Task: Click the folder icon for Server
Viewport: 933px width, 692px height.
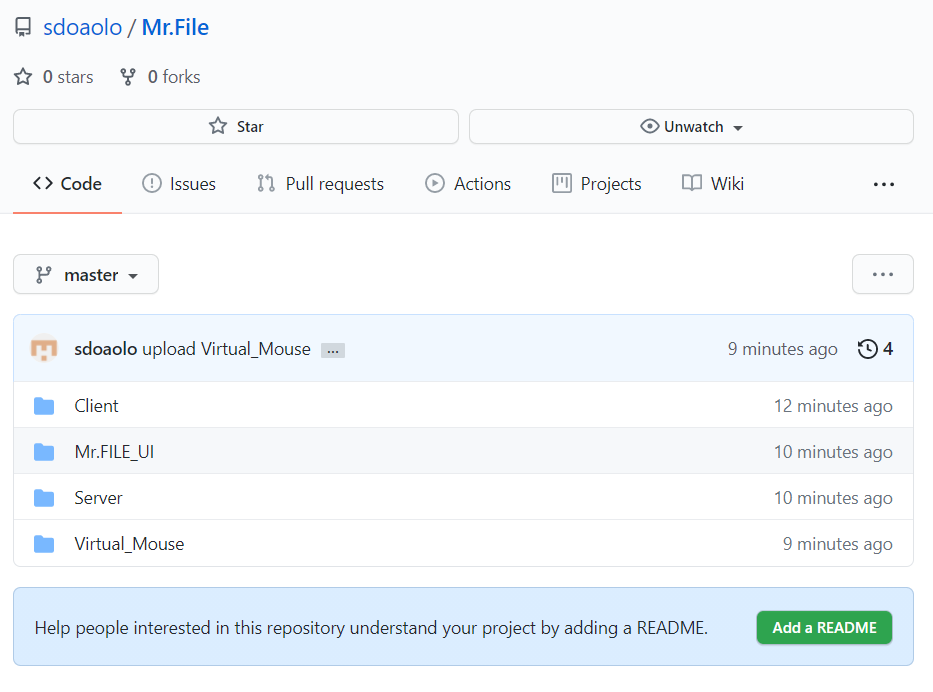Action: coord(44,497)
